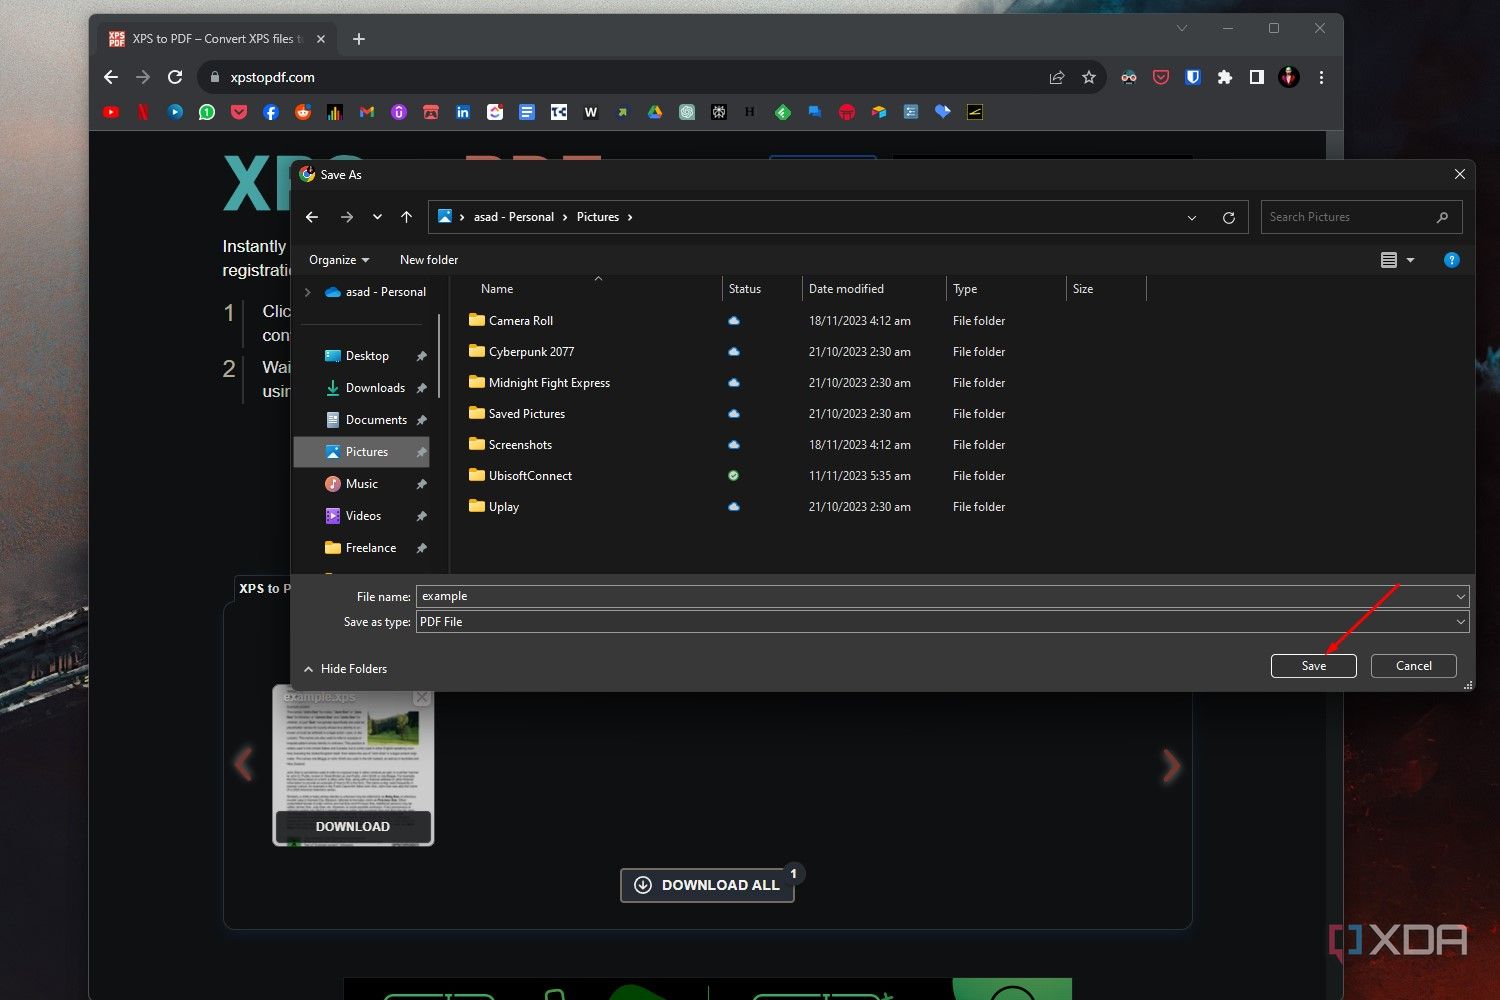Select the Cyberpunk 2077 folder
Image resolution: width=1500 pixels, height=1000 pixels.
[x=531, y=352]
